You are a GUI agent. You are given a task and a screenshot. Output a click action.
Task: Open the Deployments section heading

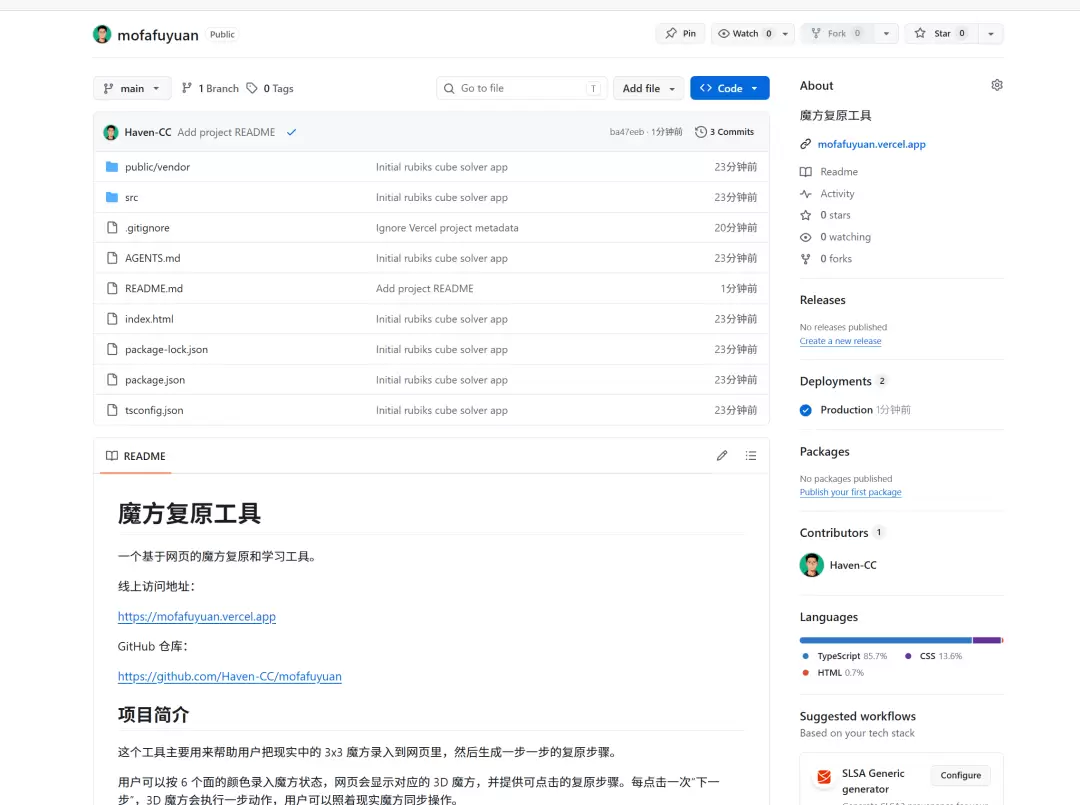tap(835, 381)
